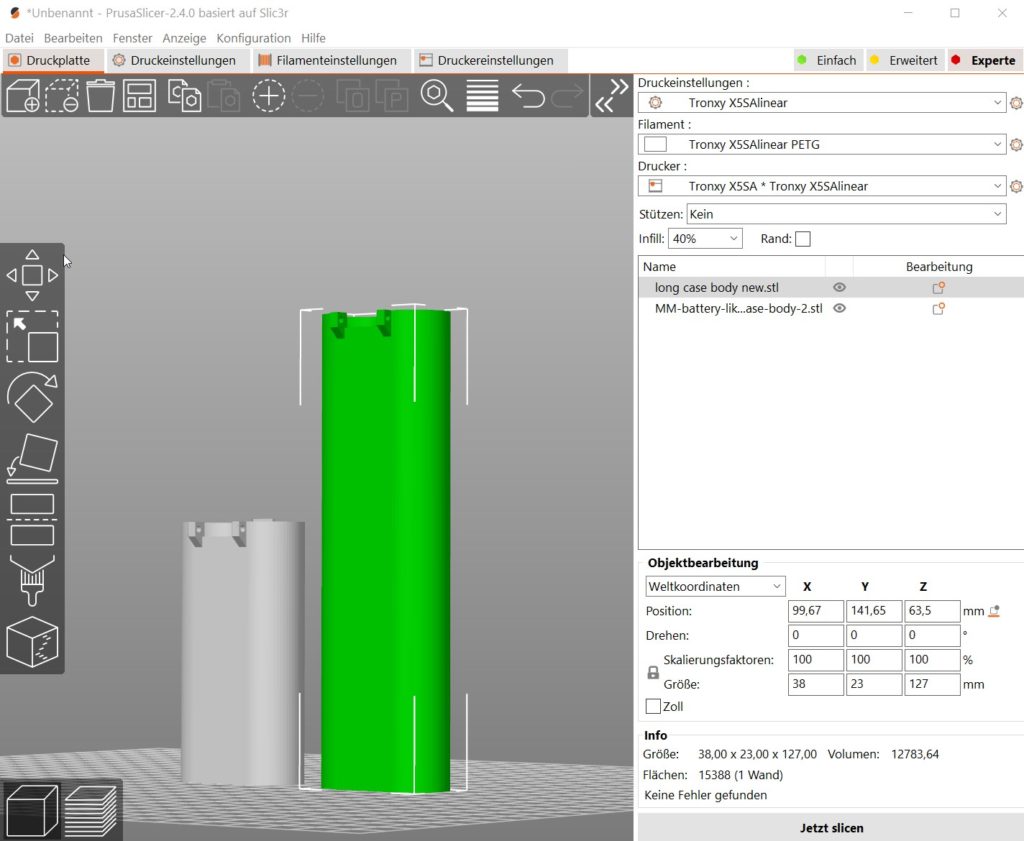Open the Infill percentage dropdown
This screenshot has width=1024, height=841.
click(x=705, y=239)
